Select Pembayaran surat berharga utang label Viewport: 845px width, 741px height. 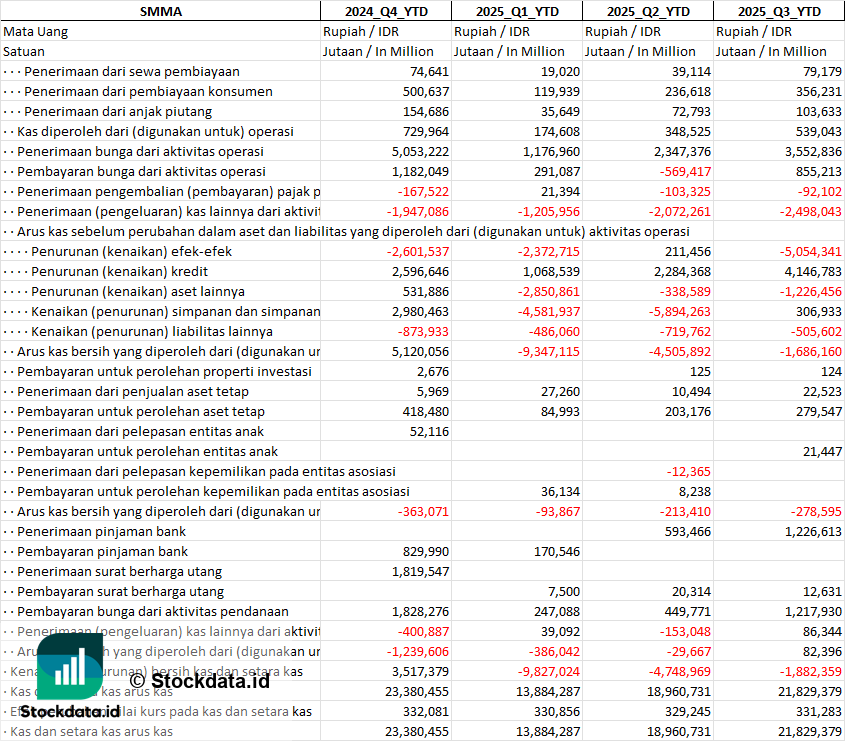[x=120, y=591]
